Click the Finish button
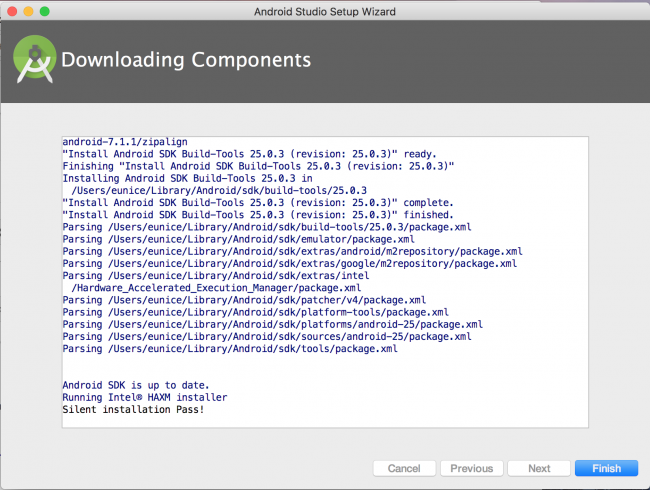This screenshot has width=650, height=490. pyautogui.click(x=606, y=468)
